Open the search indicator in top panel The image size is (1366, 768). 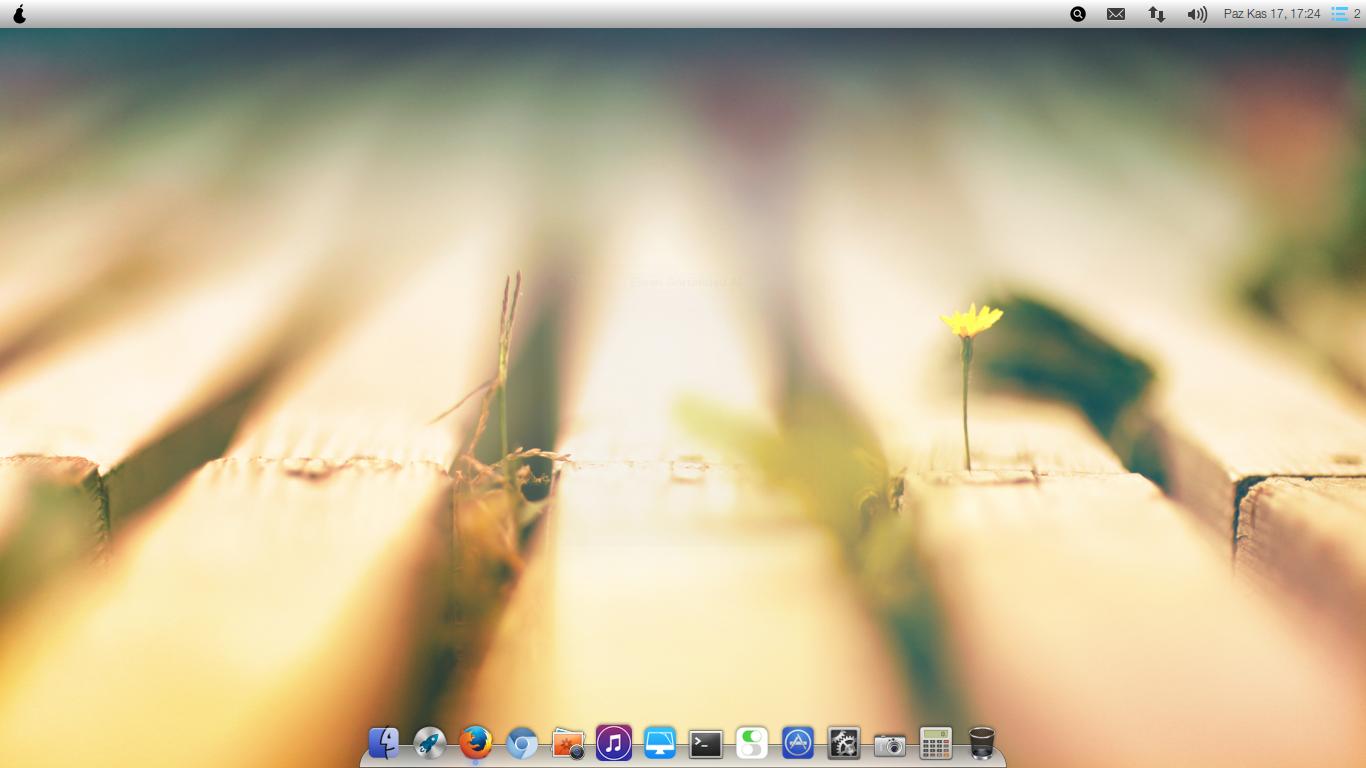coord(1078,14)
